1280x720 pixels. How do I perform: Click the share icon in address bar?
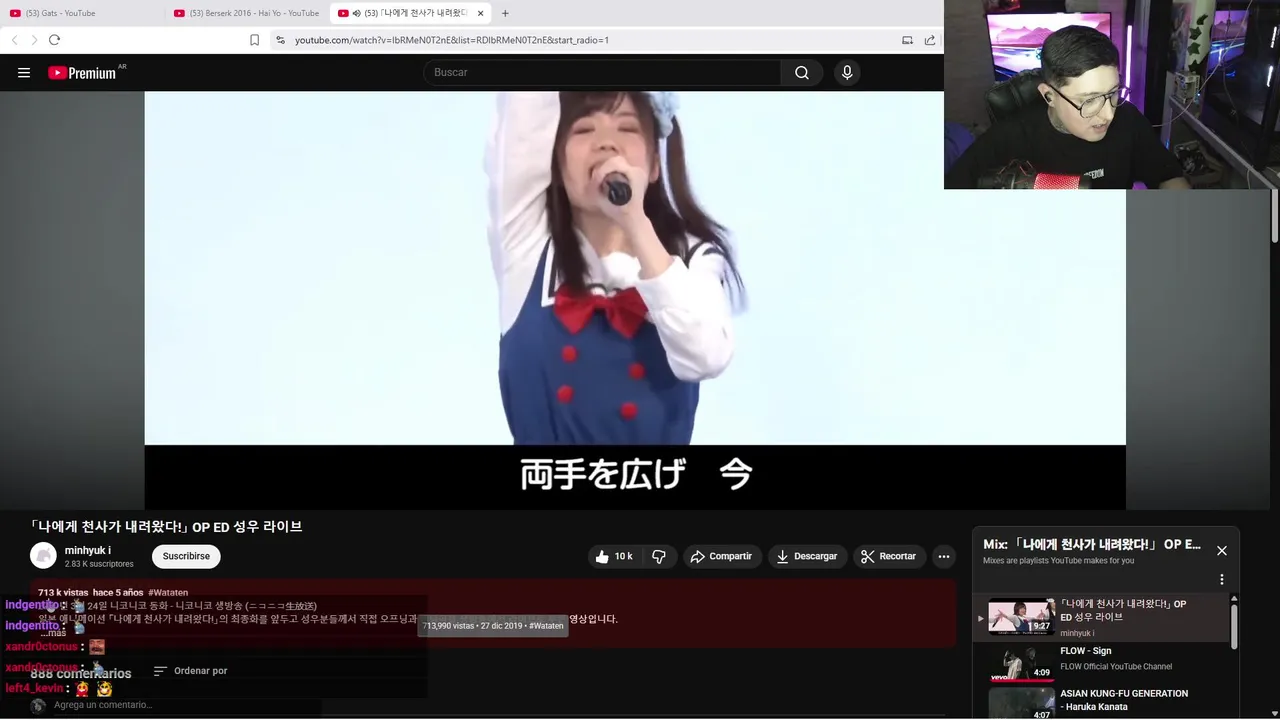pyautogui.click(x=930, y=40)
